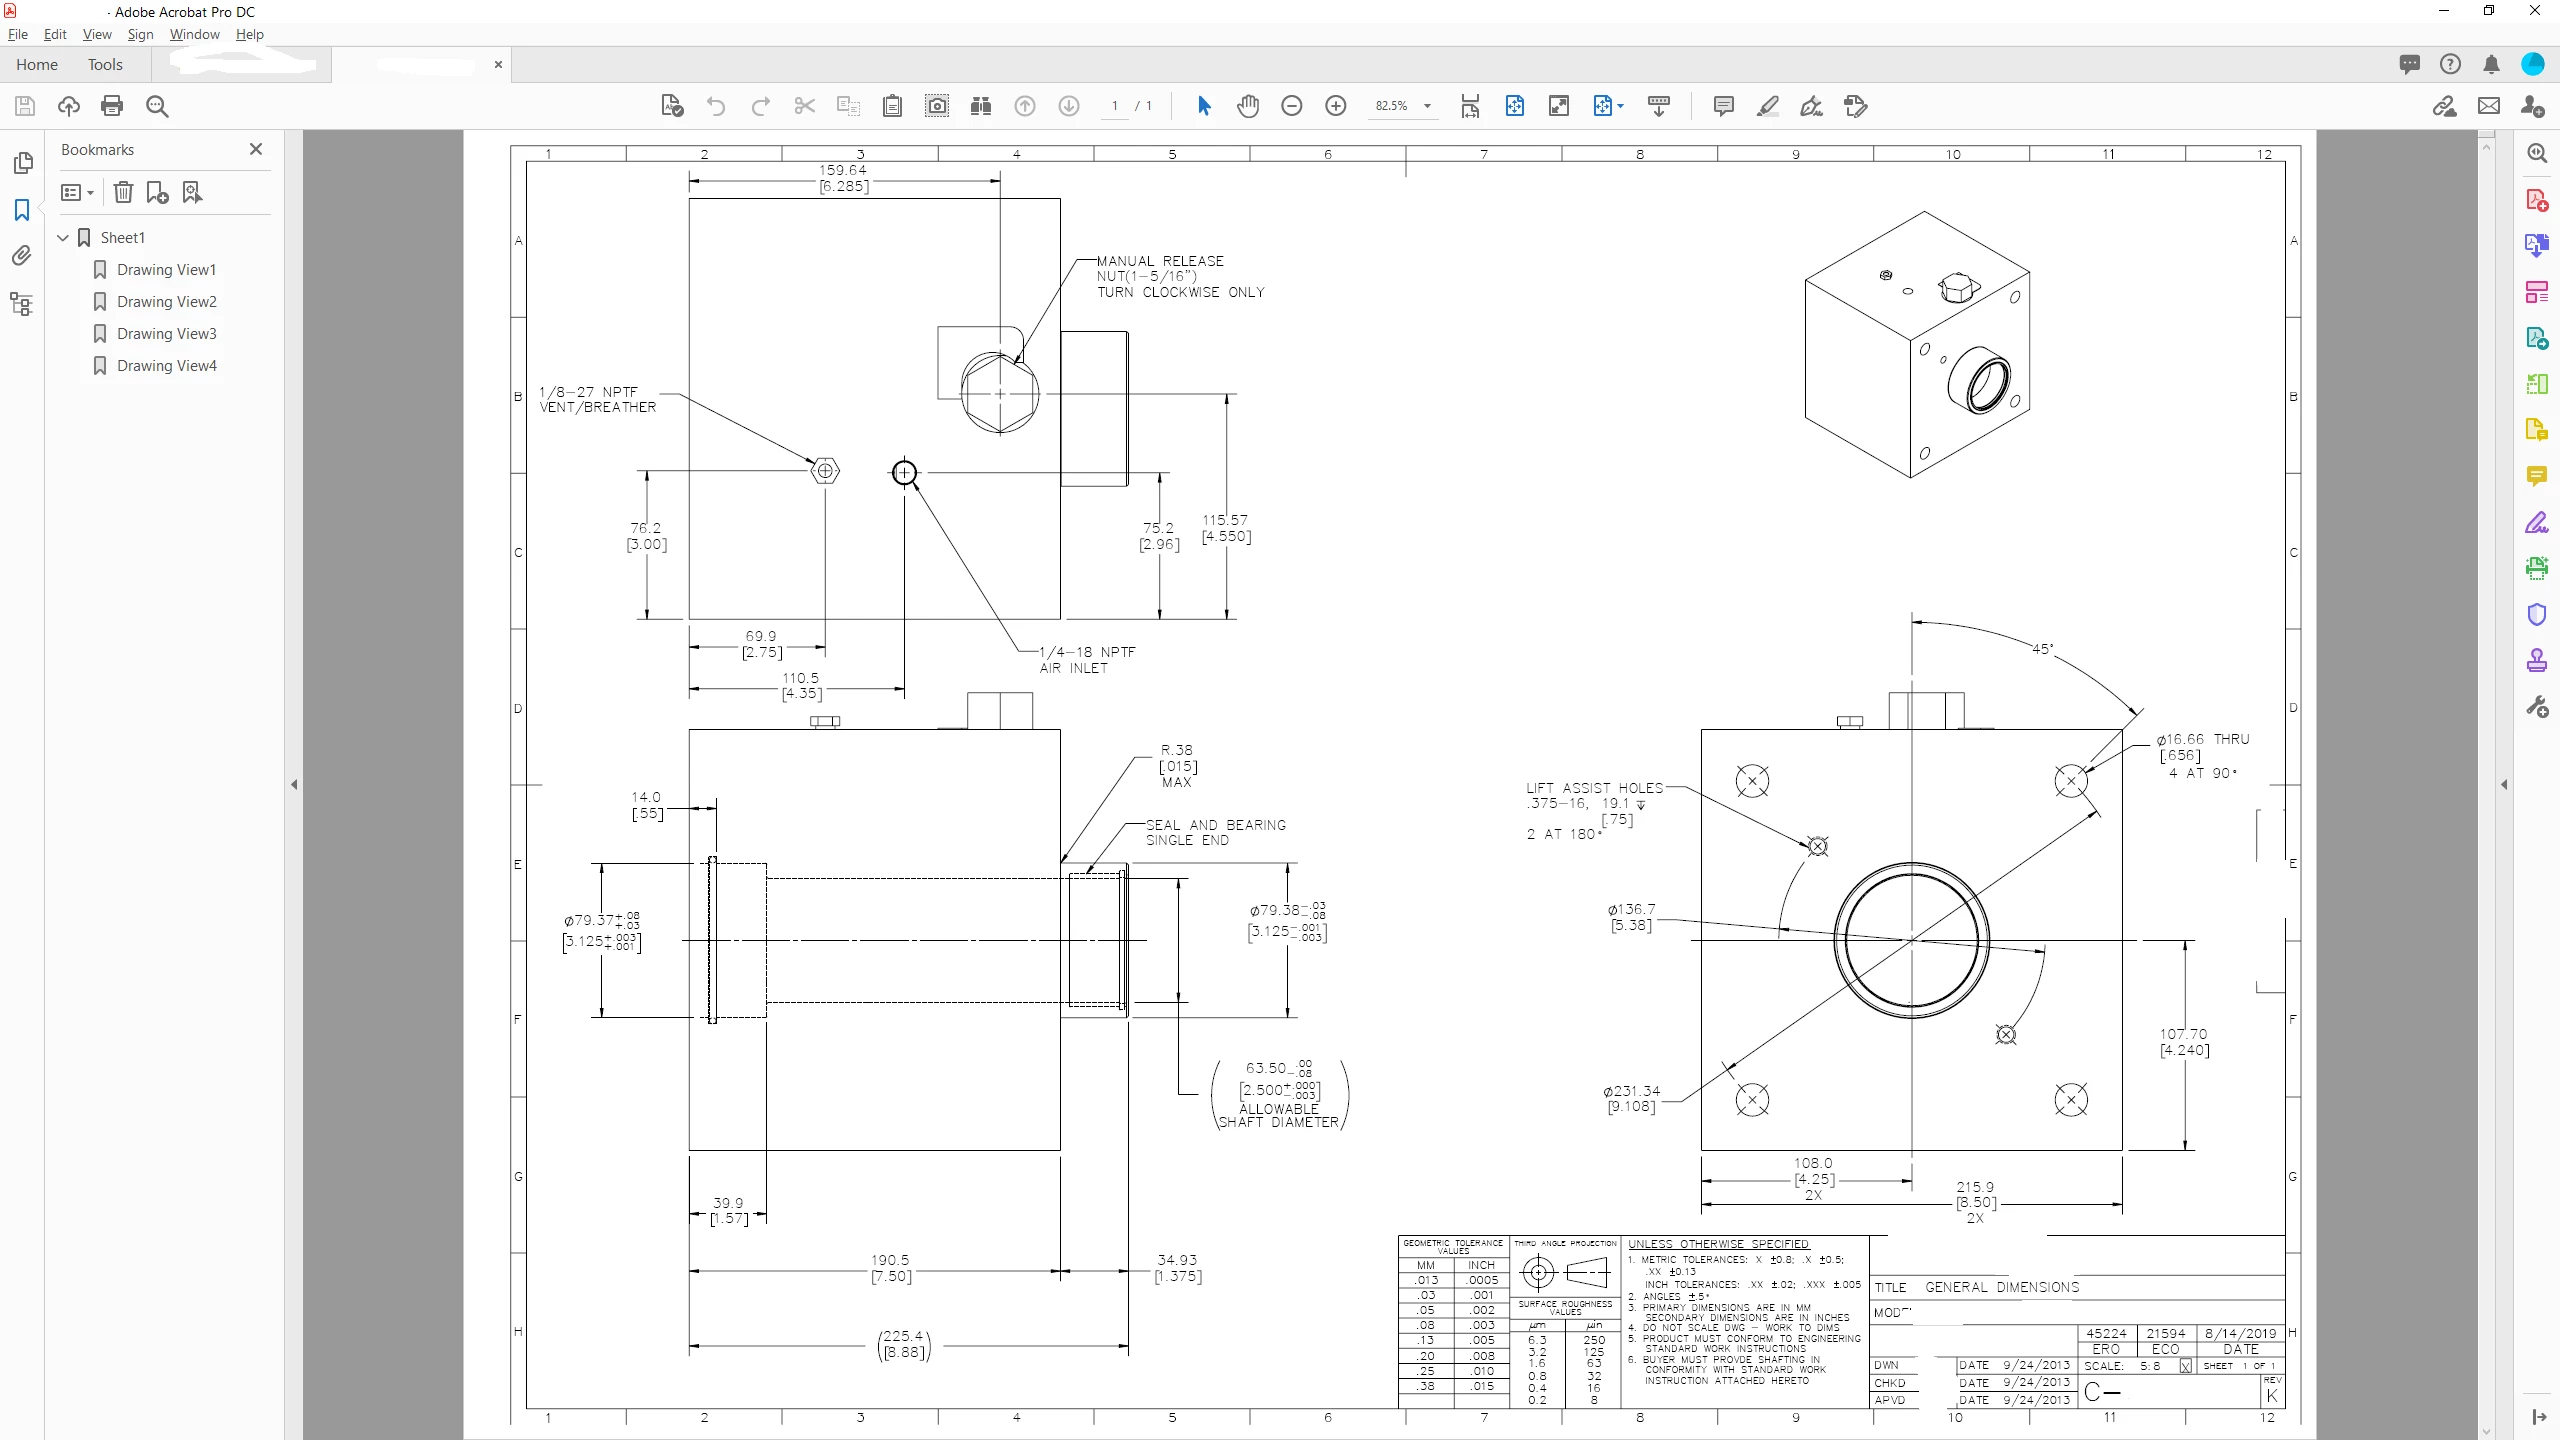Collapse the Sheet1 bookmark tree
The width and height of the screenshot is (2560, 1440).
click(x=63, y=237)
